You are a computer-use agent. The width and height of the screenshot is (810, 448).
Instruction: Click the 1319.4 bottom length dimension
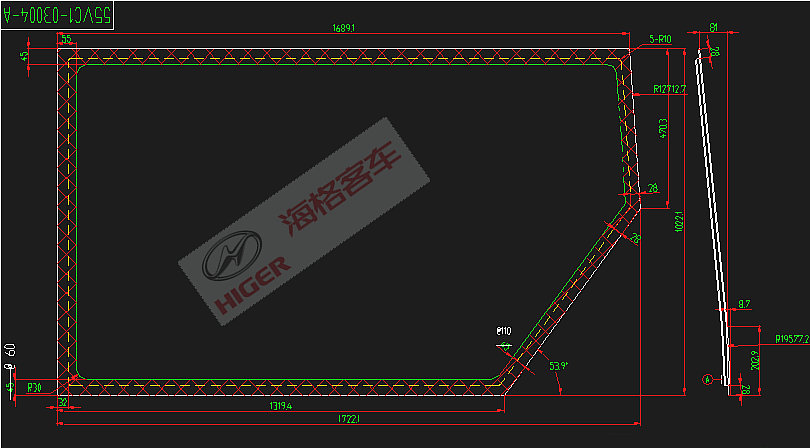(x=278, y=406)
